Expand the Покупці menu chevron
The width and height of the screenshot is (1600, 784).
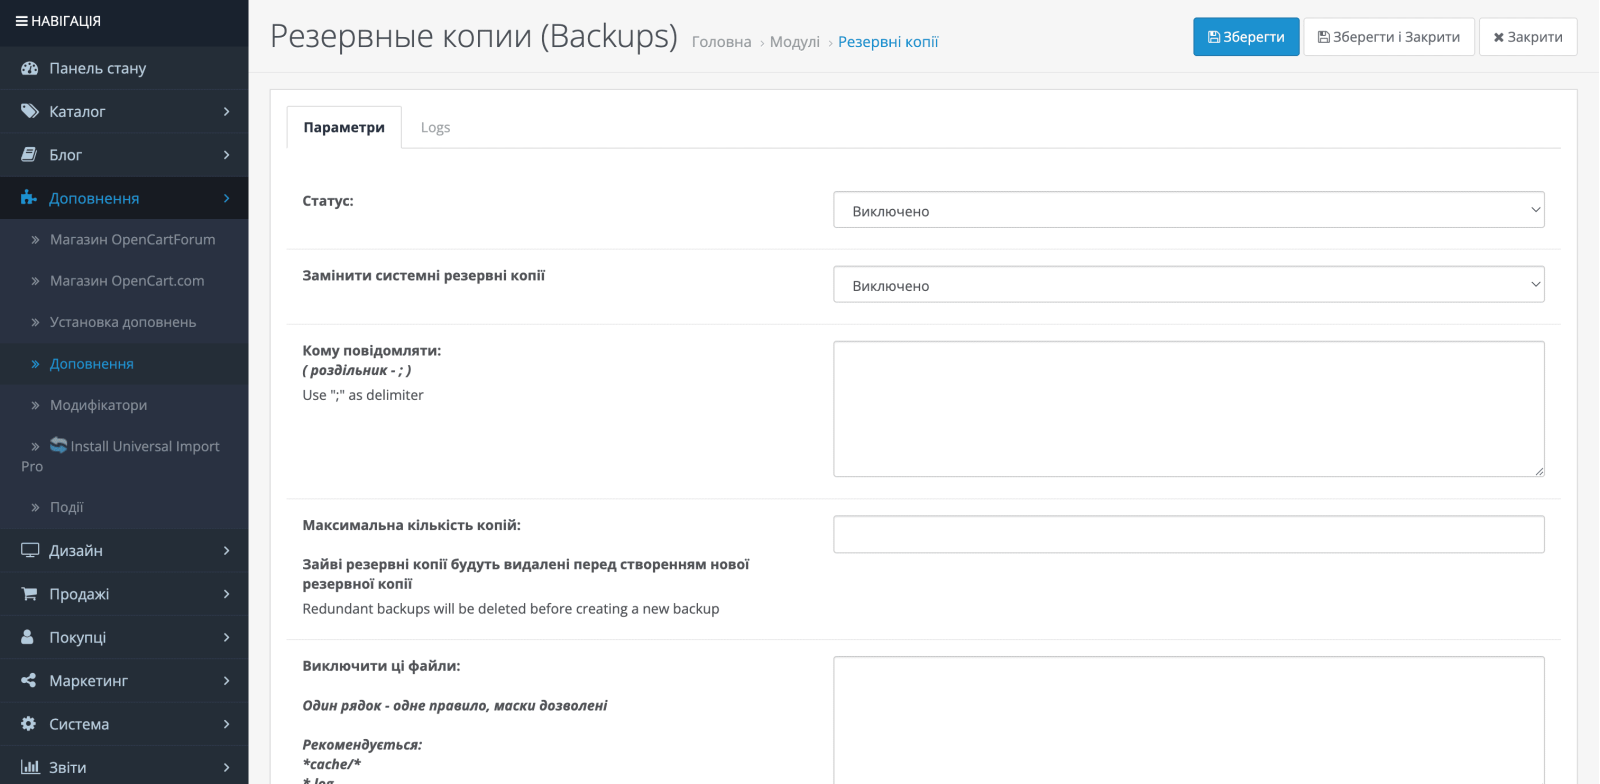[x=227, y=637]
